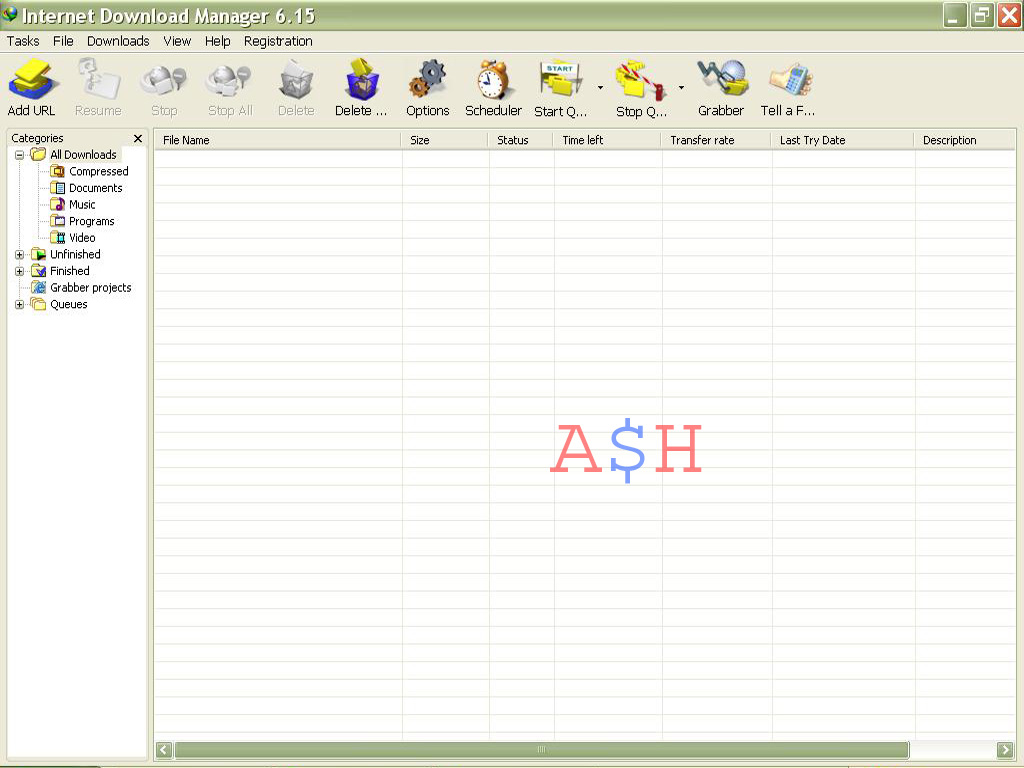Minimize the Internet Download Manager window
The width and height of the screenshot is (1024, 768).
pos(954,15)
